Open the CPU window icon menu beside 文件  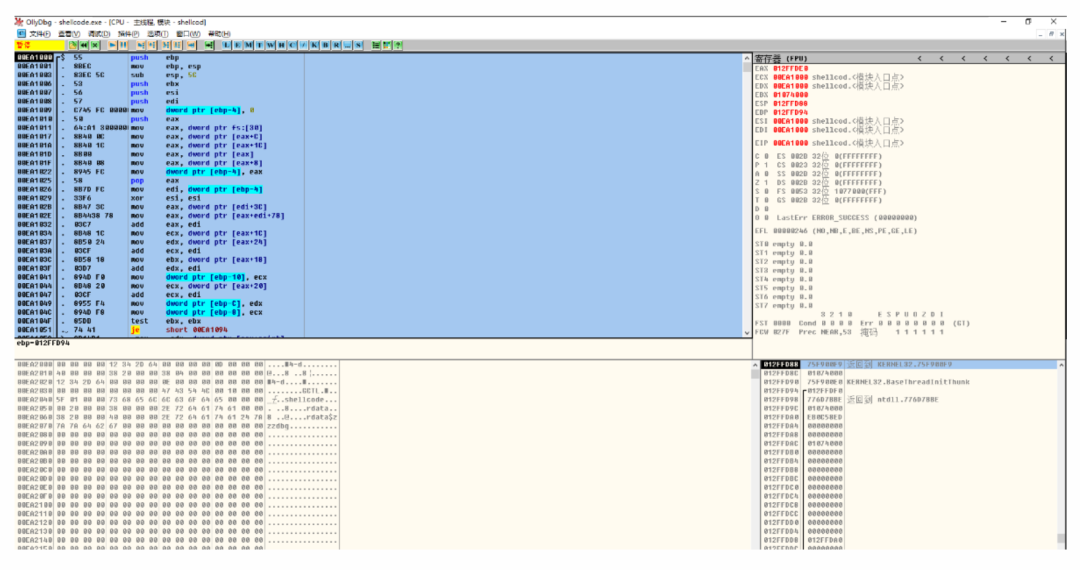tap(21, 33)
